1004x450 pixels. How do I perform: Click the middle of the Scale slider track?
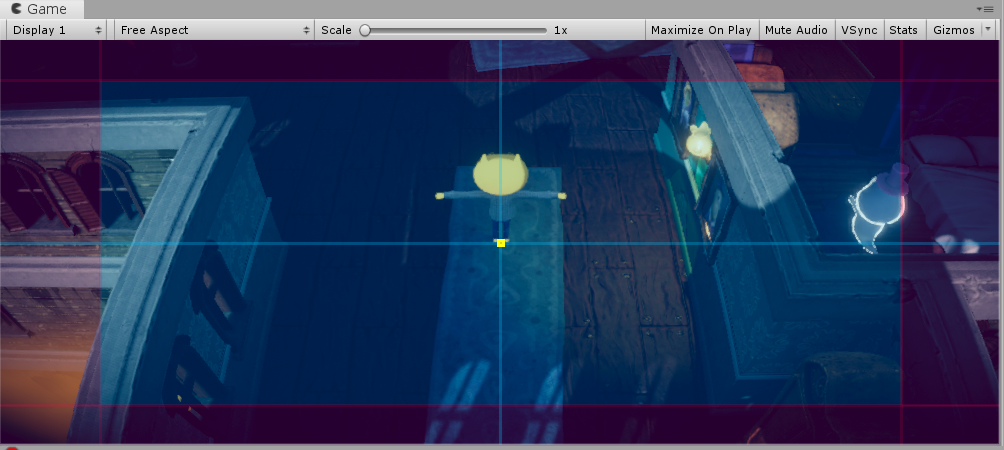coord(455,30)
